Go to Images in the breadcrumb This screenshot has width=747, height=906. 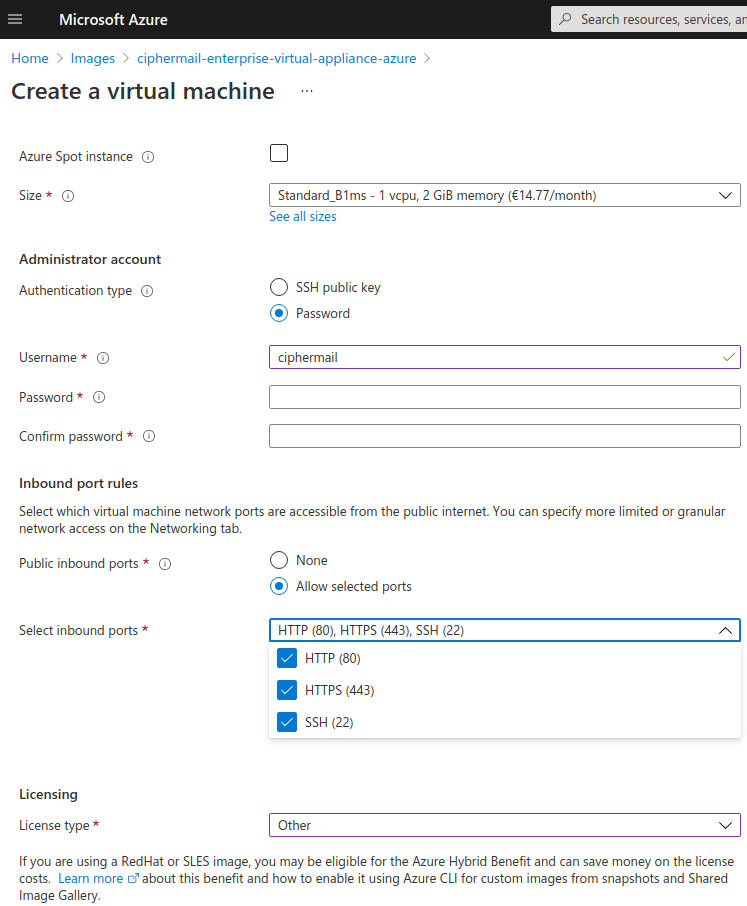(x=92, y=58)
